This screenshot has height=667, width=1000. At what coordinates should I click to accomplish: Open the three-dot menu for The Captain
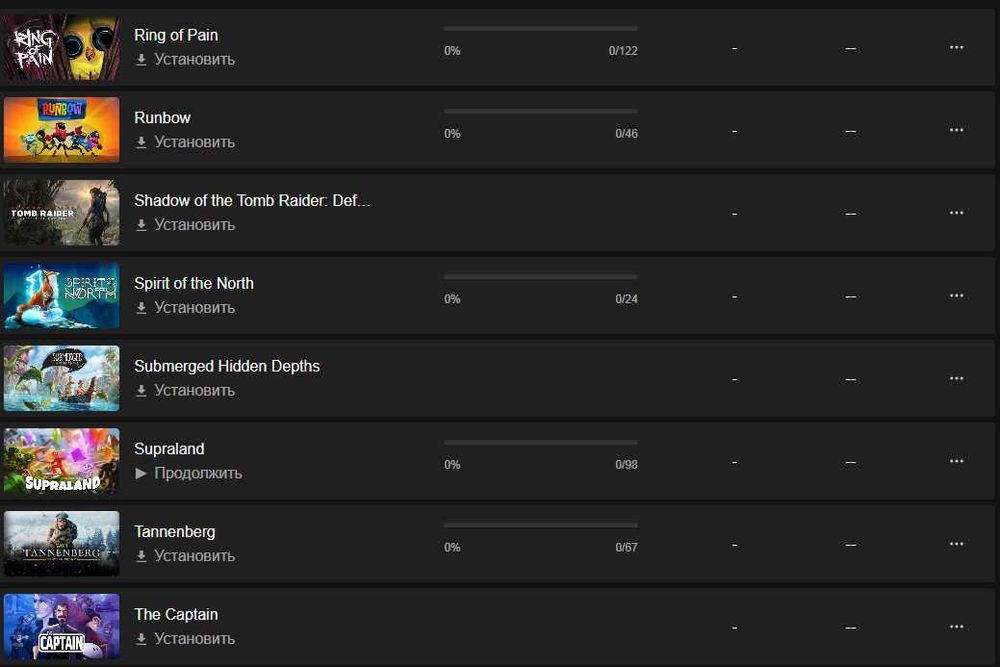(956, 627)
